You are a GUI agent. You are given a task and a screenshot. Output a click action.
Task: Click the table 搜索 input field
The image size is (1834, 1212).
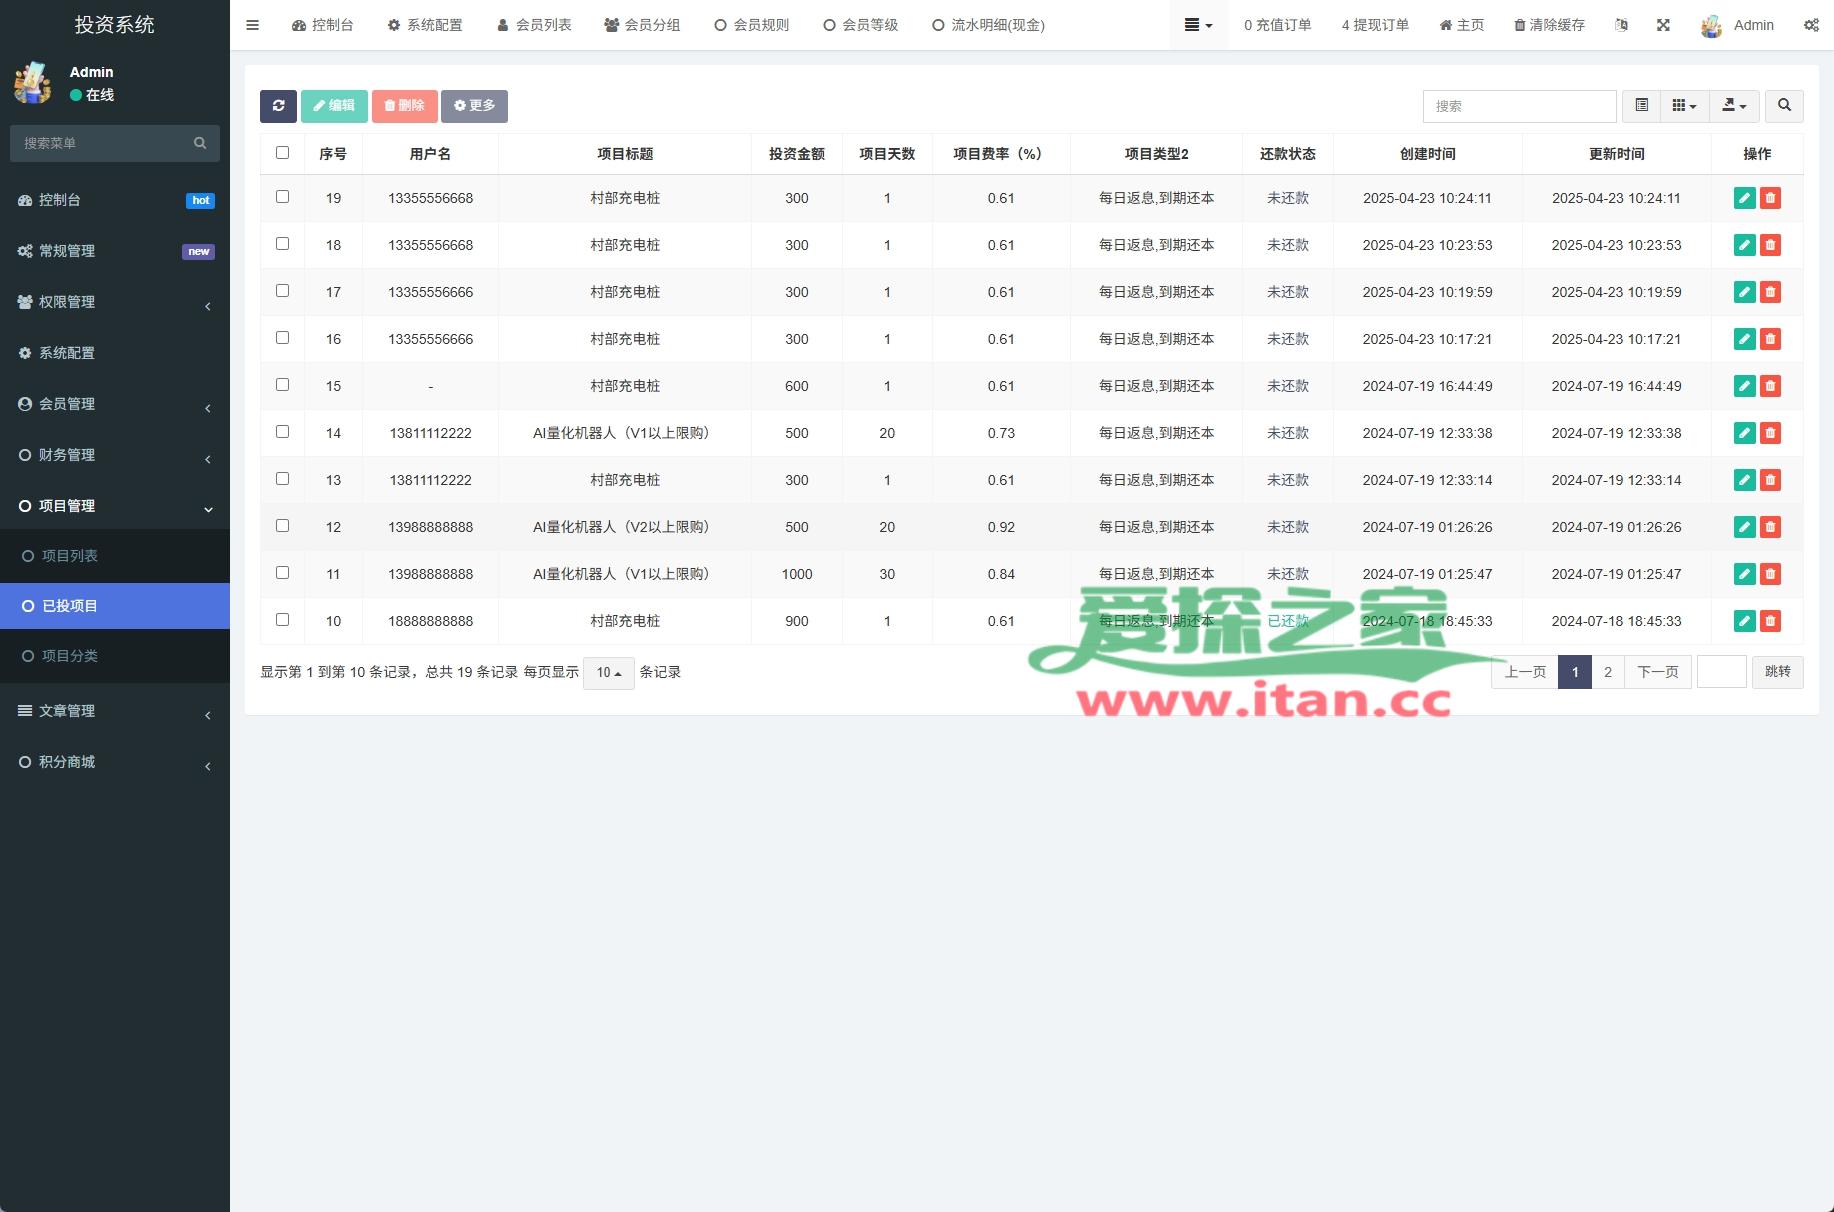[1518, 106]
